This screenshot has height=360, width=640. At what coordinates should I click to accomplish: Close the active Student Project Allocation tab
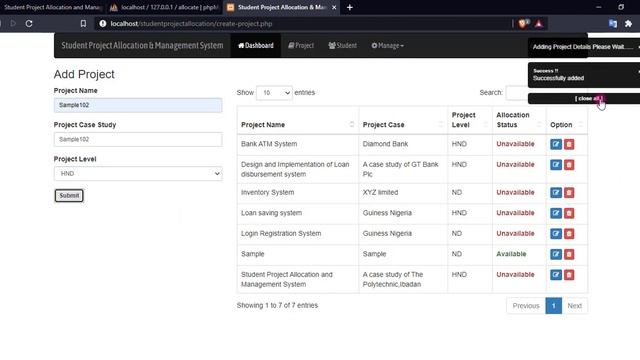[x=334, y=7]
